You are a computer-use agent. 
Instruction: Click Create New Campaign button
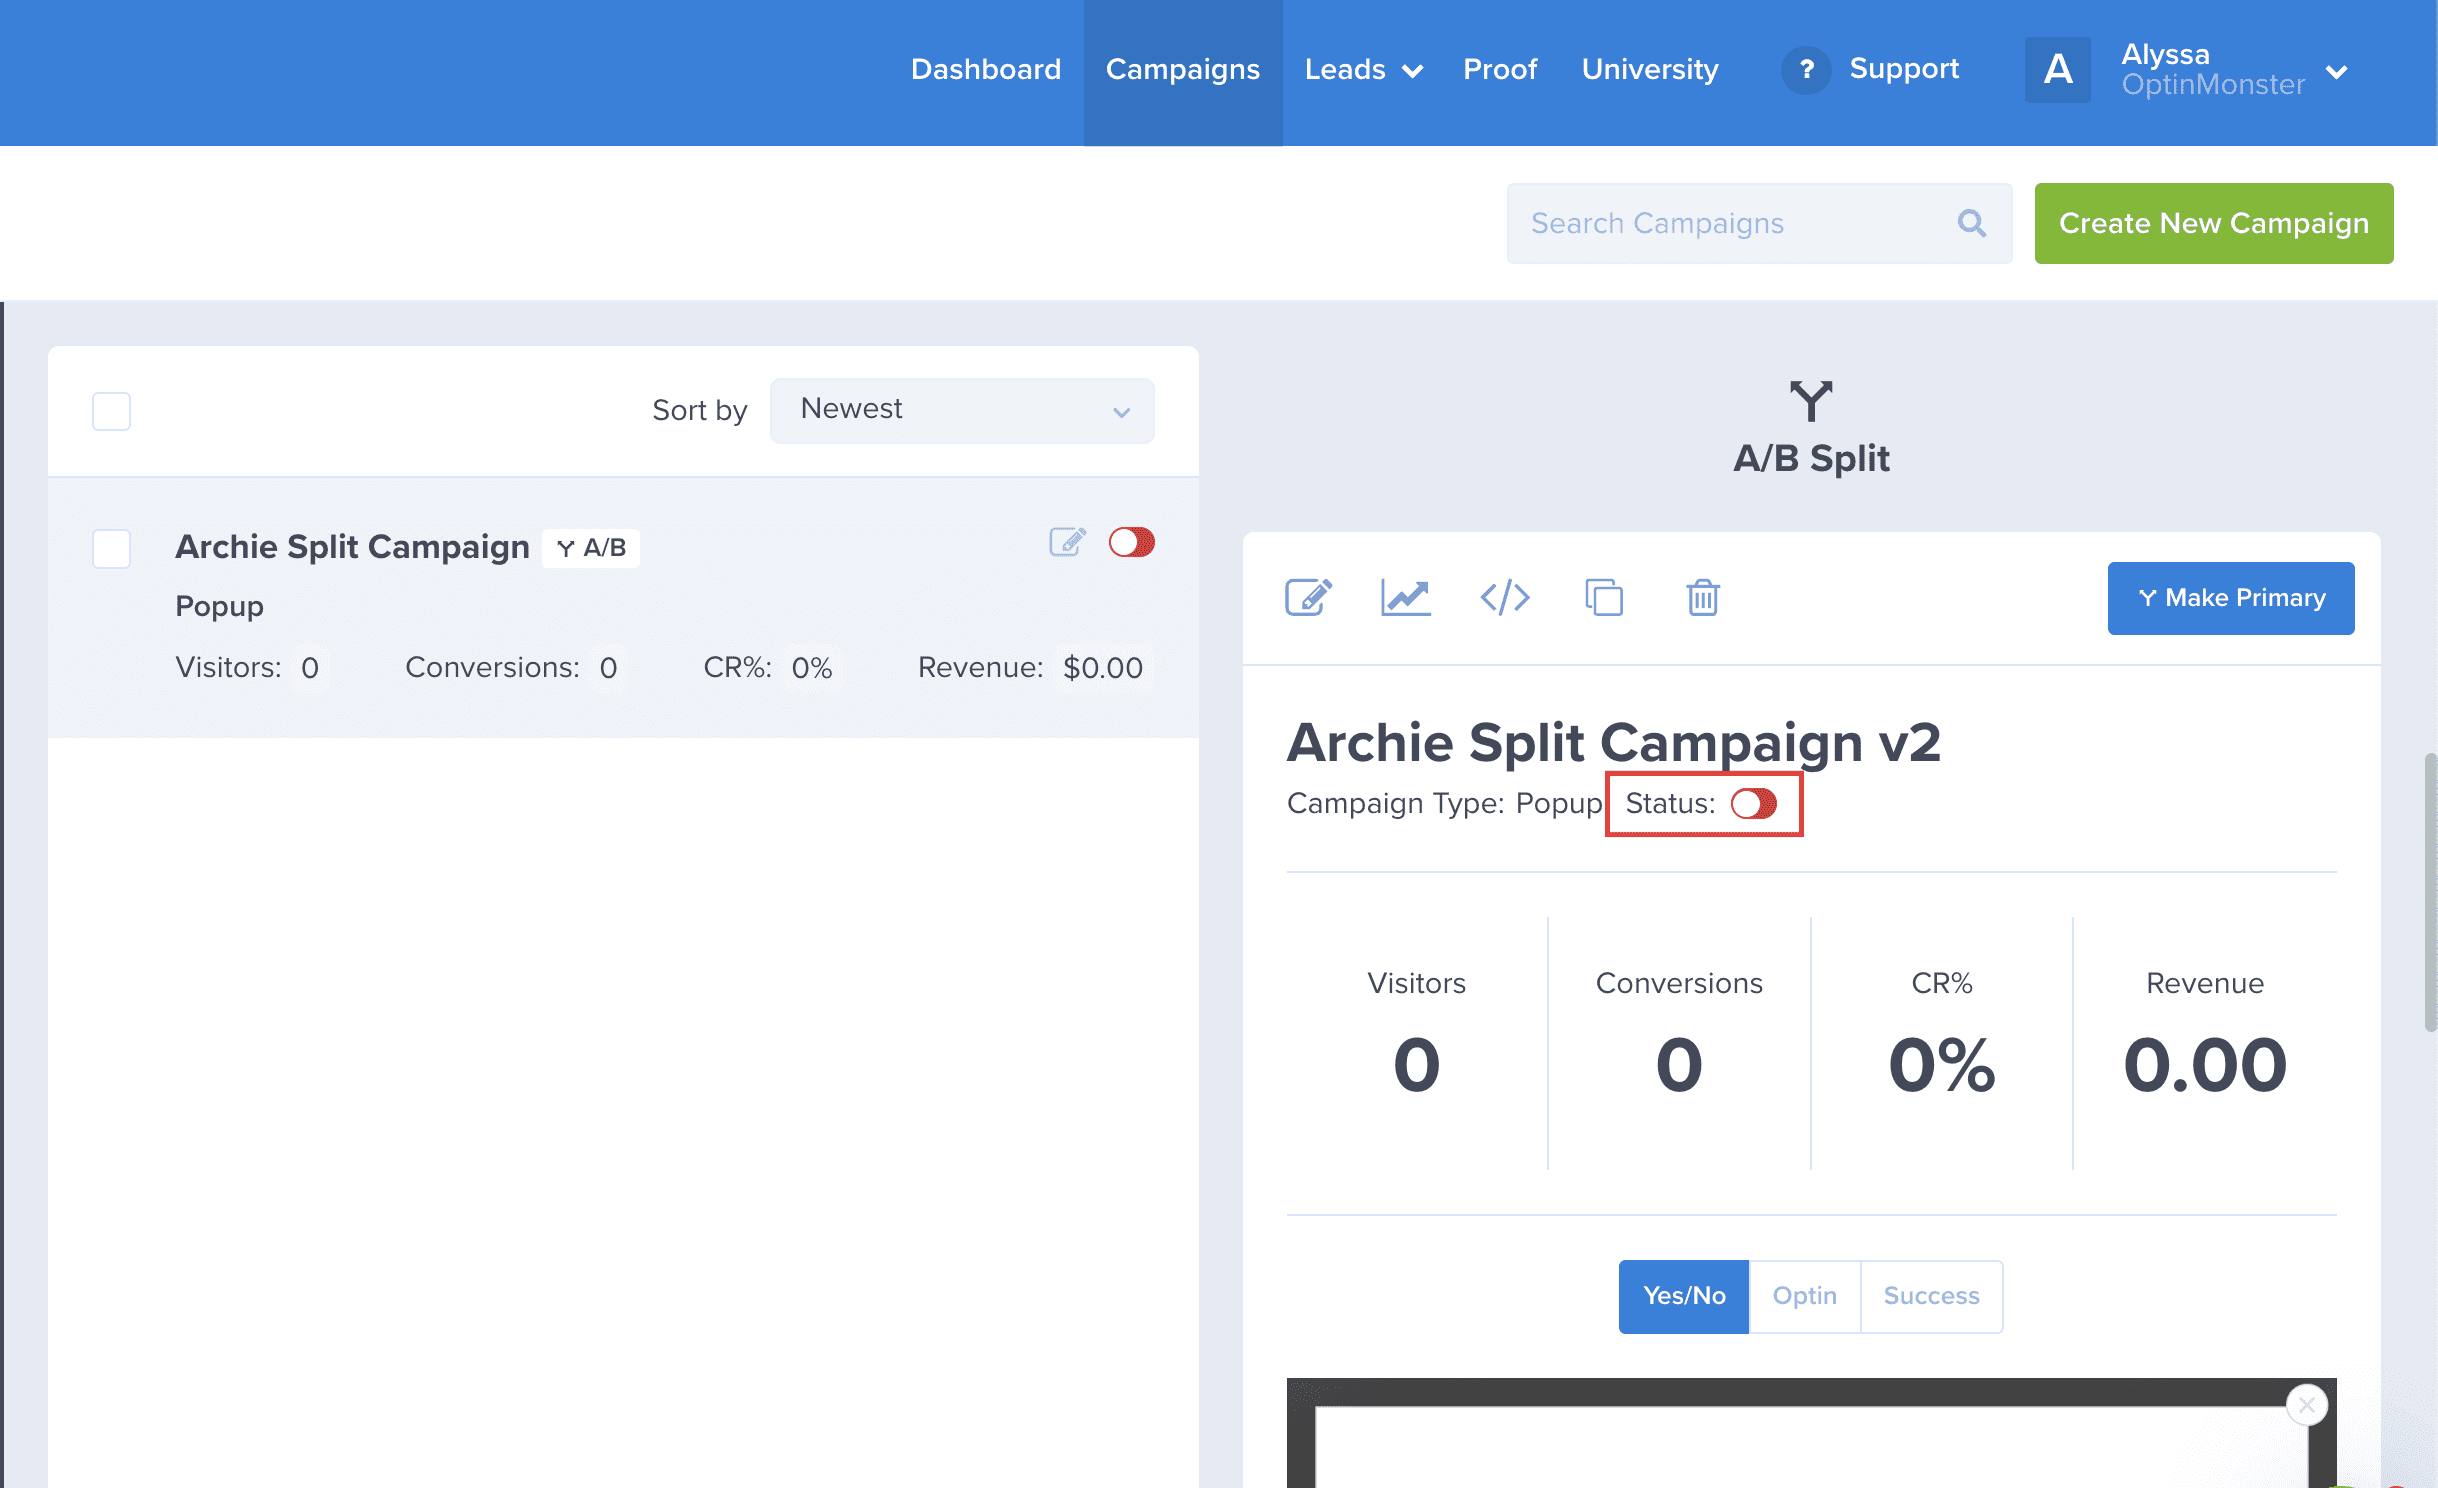[2213, 223]
